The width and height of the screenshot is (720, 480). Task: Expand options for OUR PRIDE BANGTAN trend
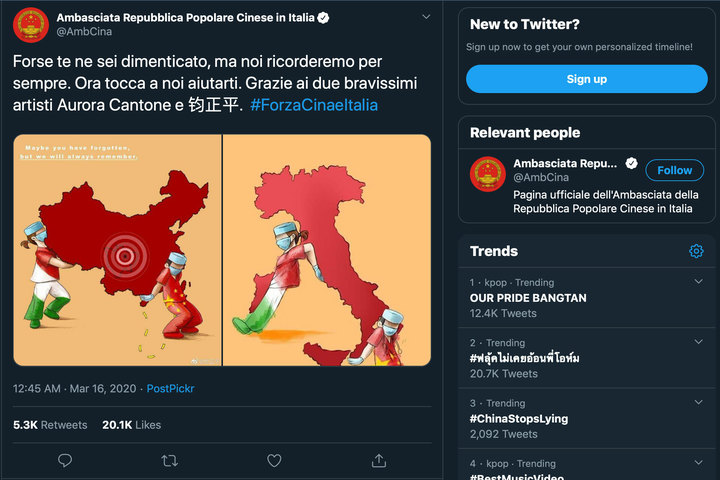(x=698, y=282)
